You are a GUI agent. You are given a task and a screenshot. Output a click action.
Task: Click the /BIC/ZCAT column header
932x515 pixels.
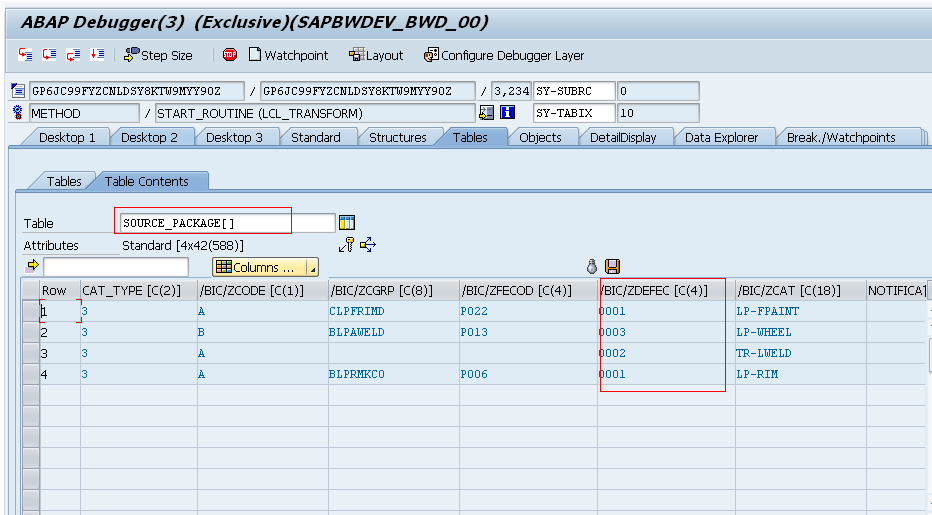click(801, 290)
